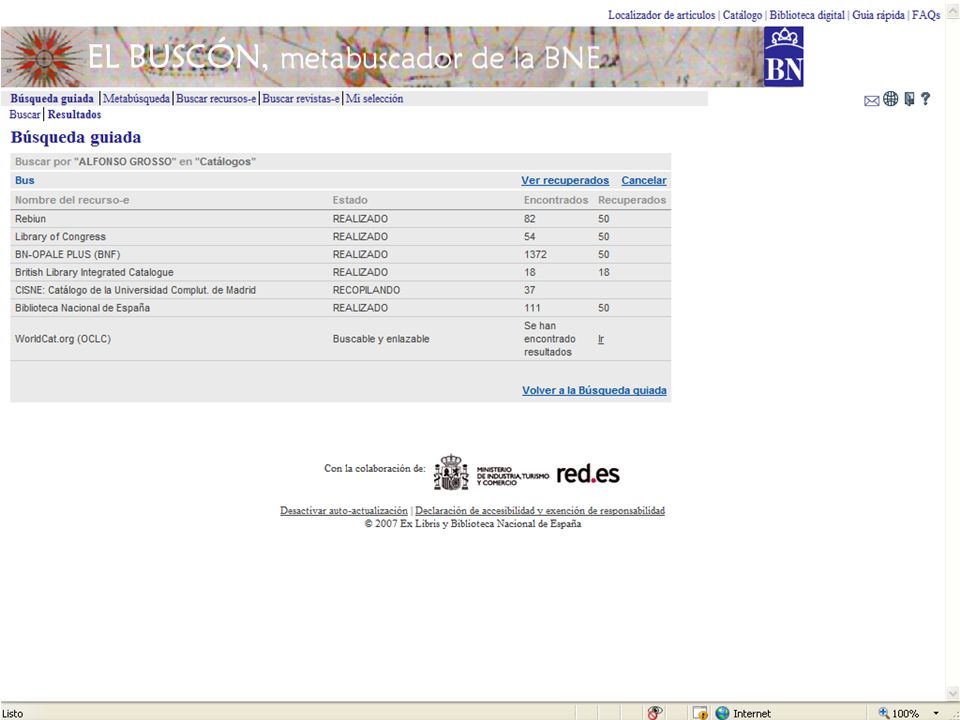Click the red.es logo
The height and width of the screenshot is (720, 960).
588,474
